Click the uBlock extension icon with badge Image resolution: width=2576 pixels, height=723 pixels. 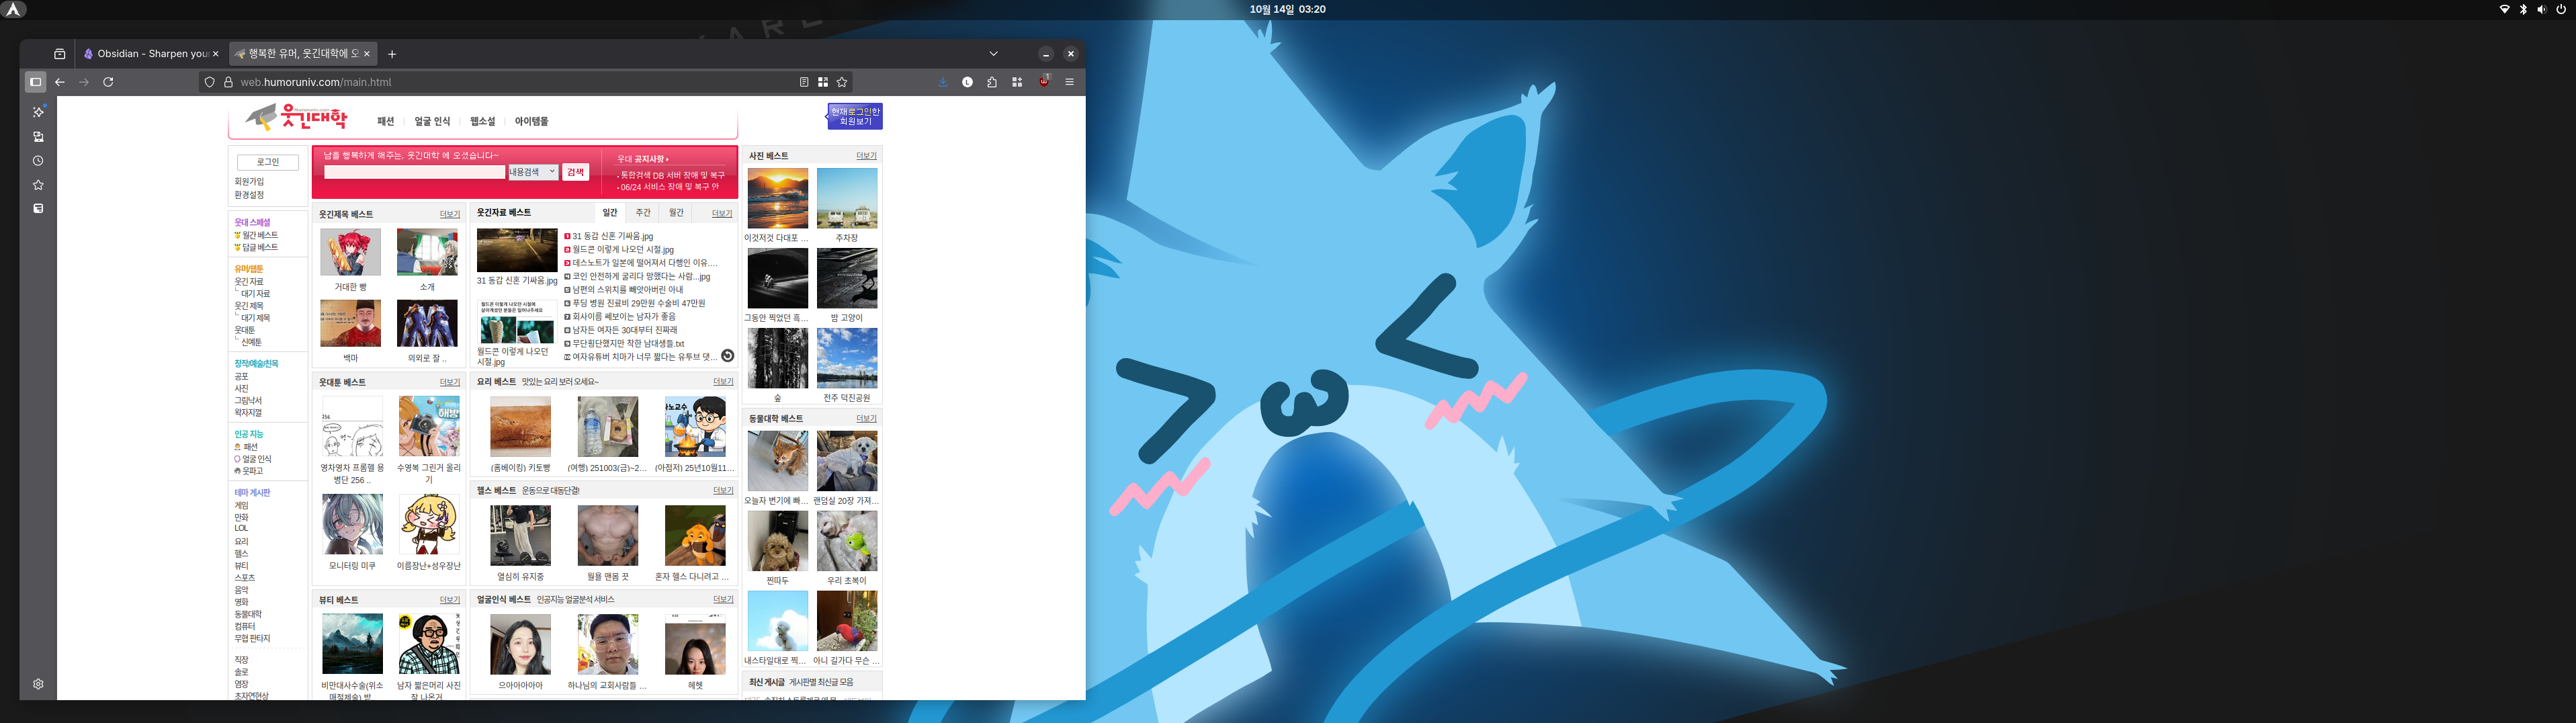pyautogui.click(x=1045, y=81)
